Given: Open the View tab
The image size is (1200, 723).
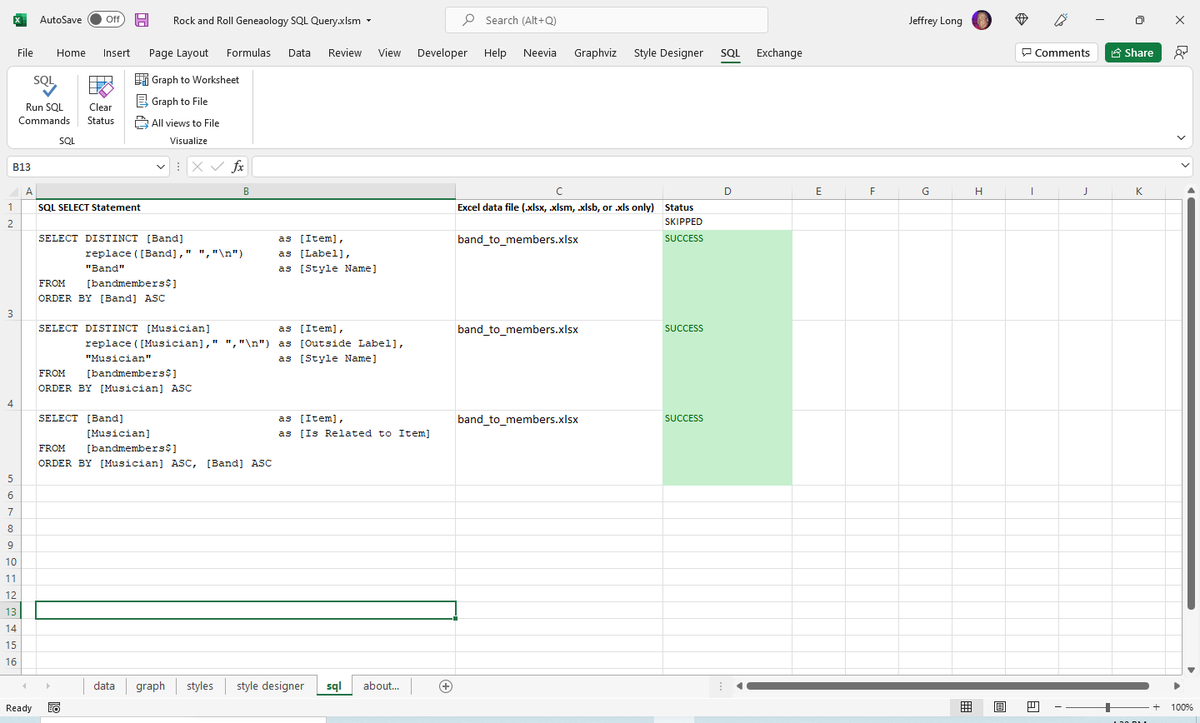Looking at the screenshot, I should pyautogui.click(x=390, y=53).
